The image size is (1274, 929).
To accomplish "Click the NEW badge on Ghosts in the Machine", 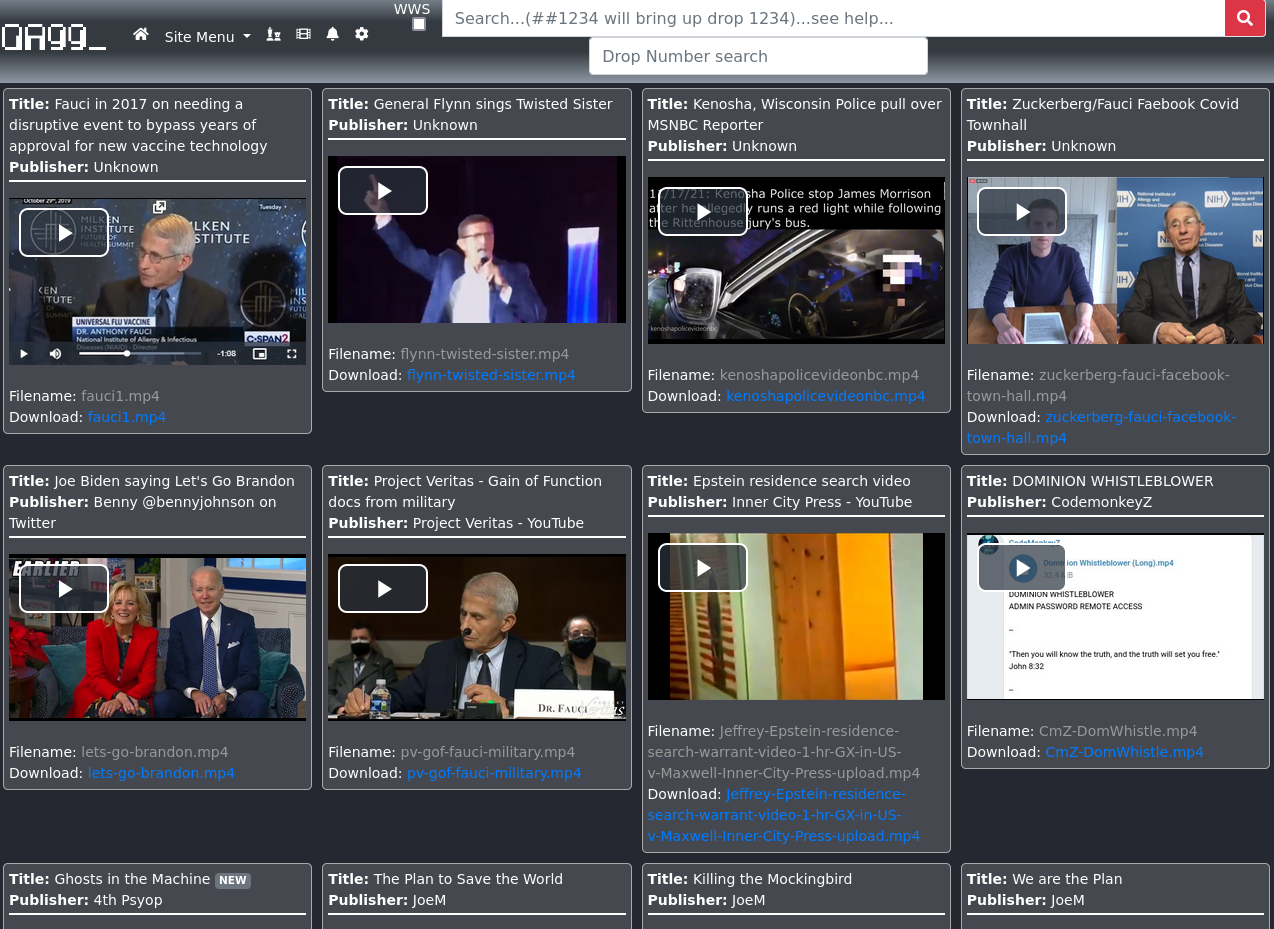I will tap(233, 880).
